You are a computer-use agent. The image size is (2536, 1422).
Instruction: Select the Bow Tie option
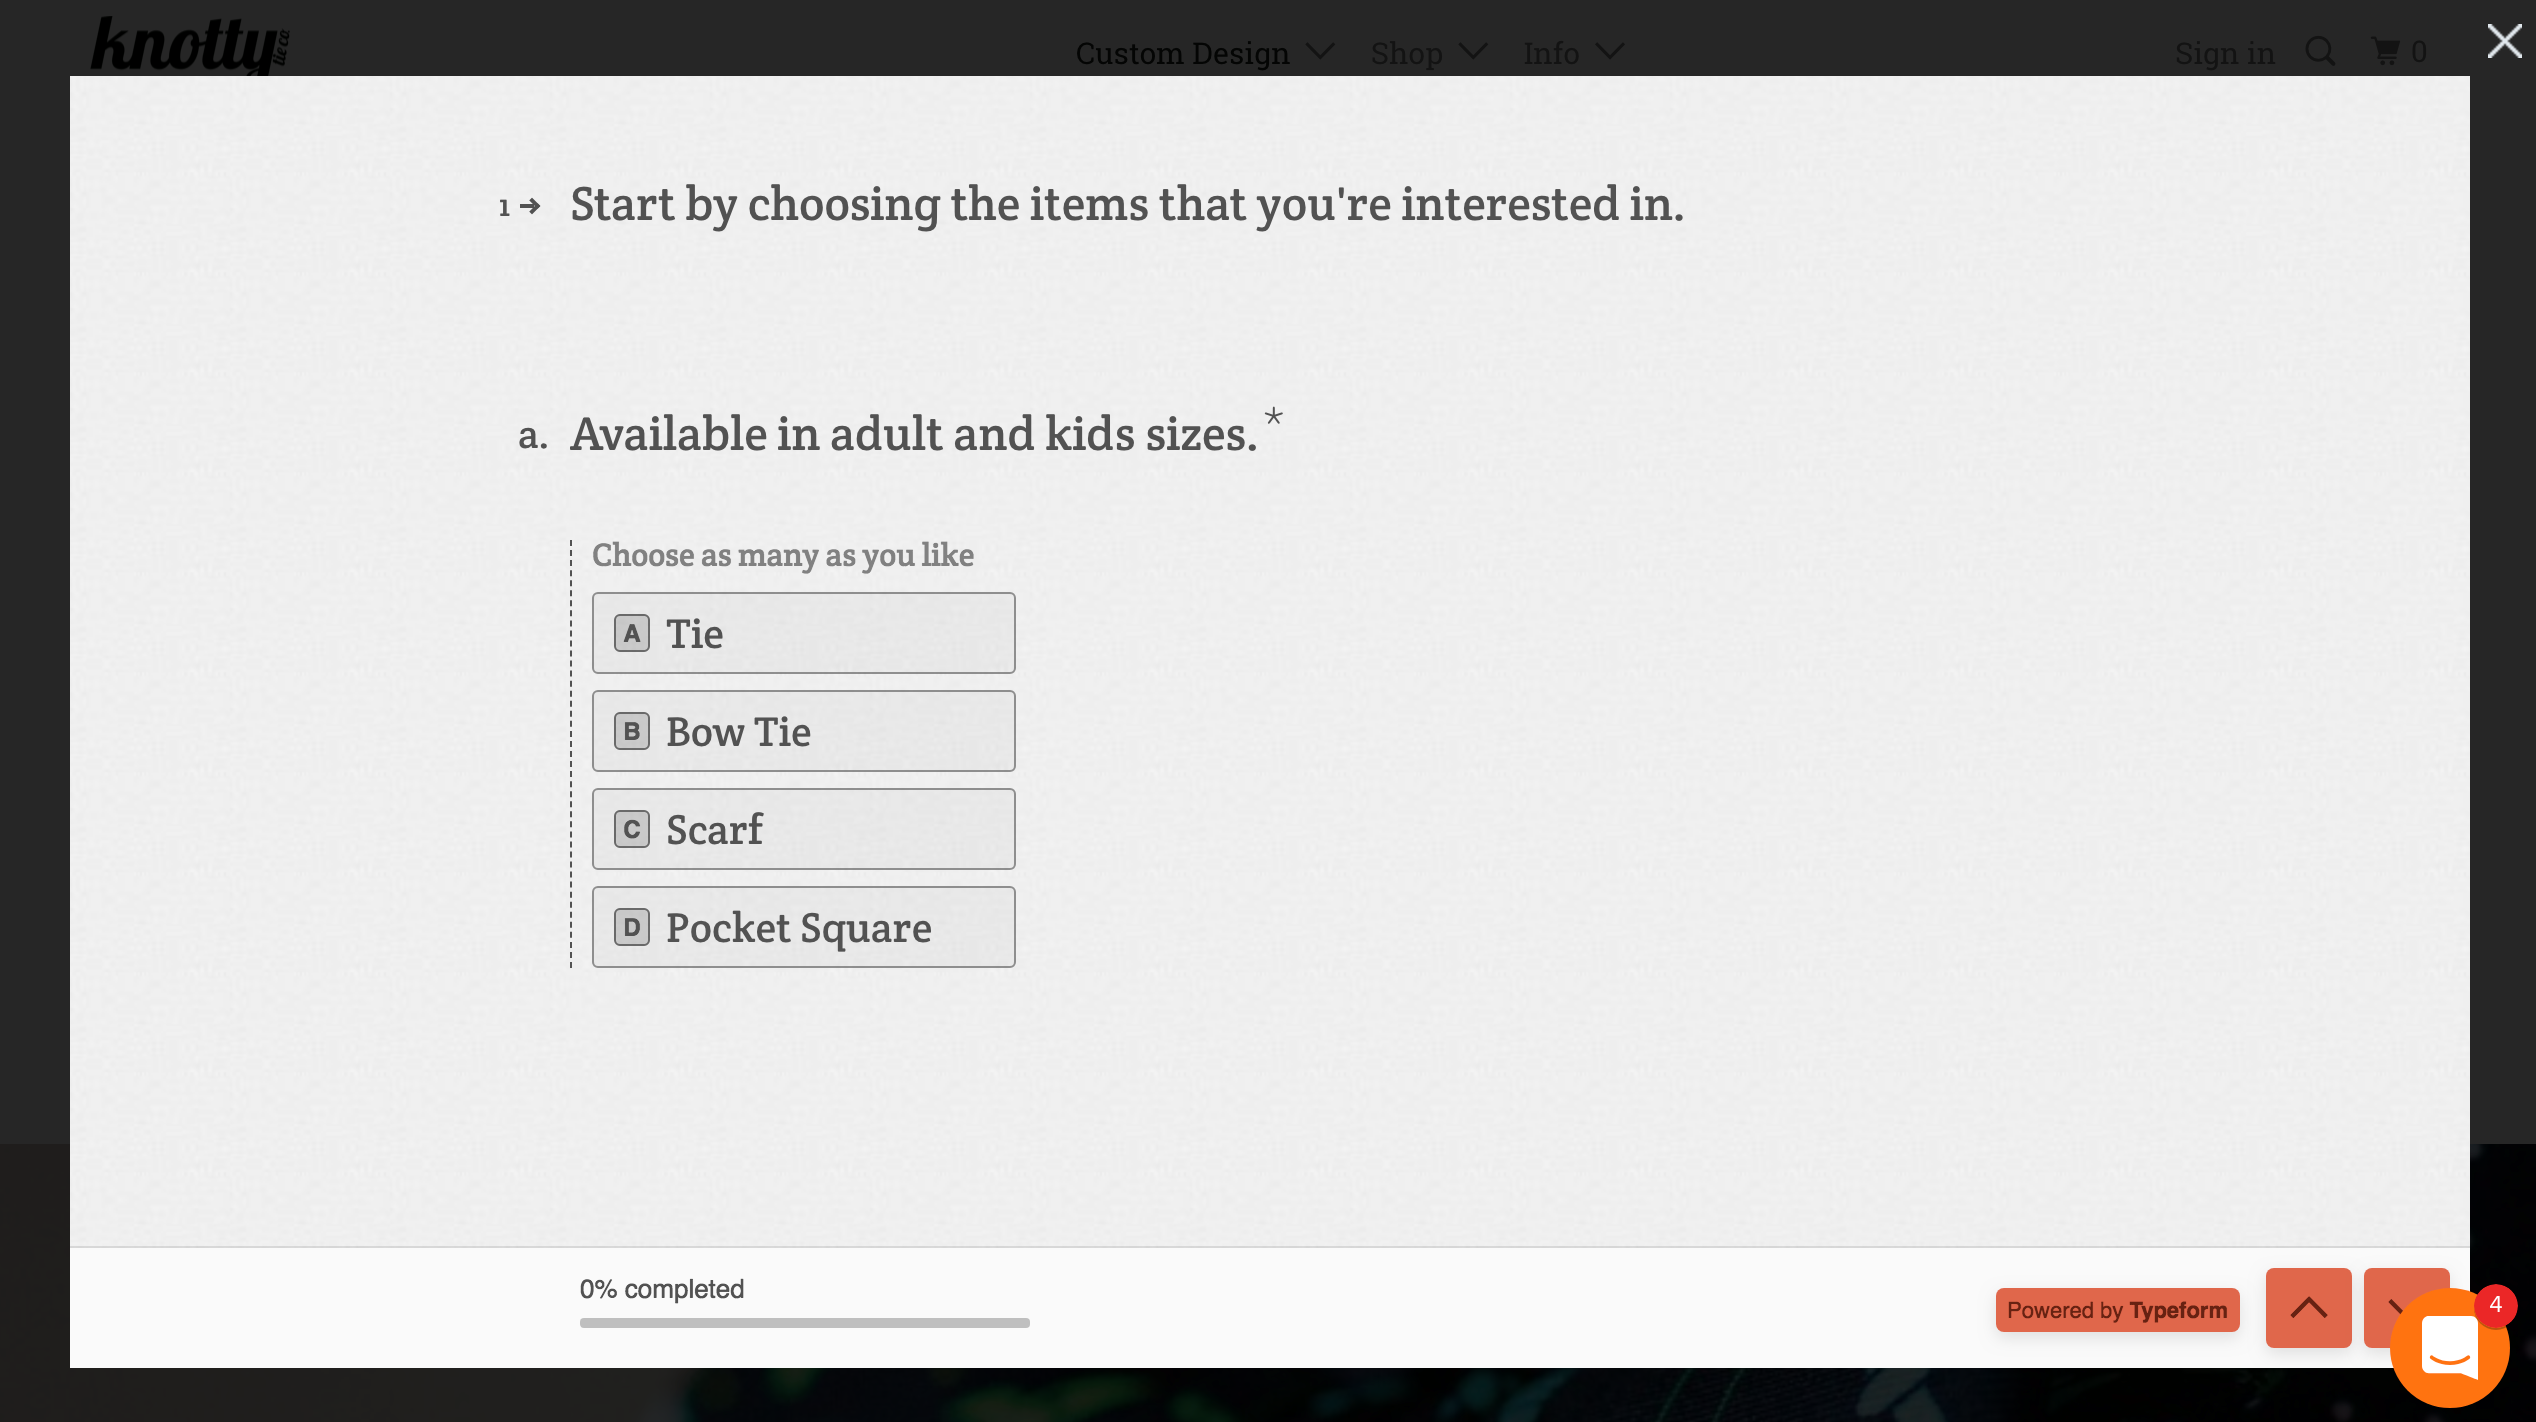803,731
